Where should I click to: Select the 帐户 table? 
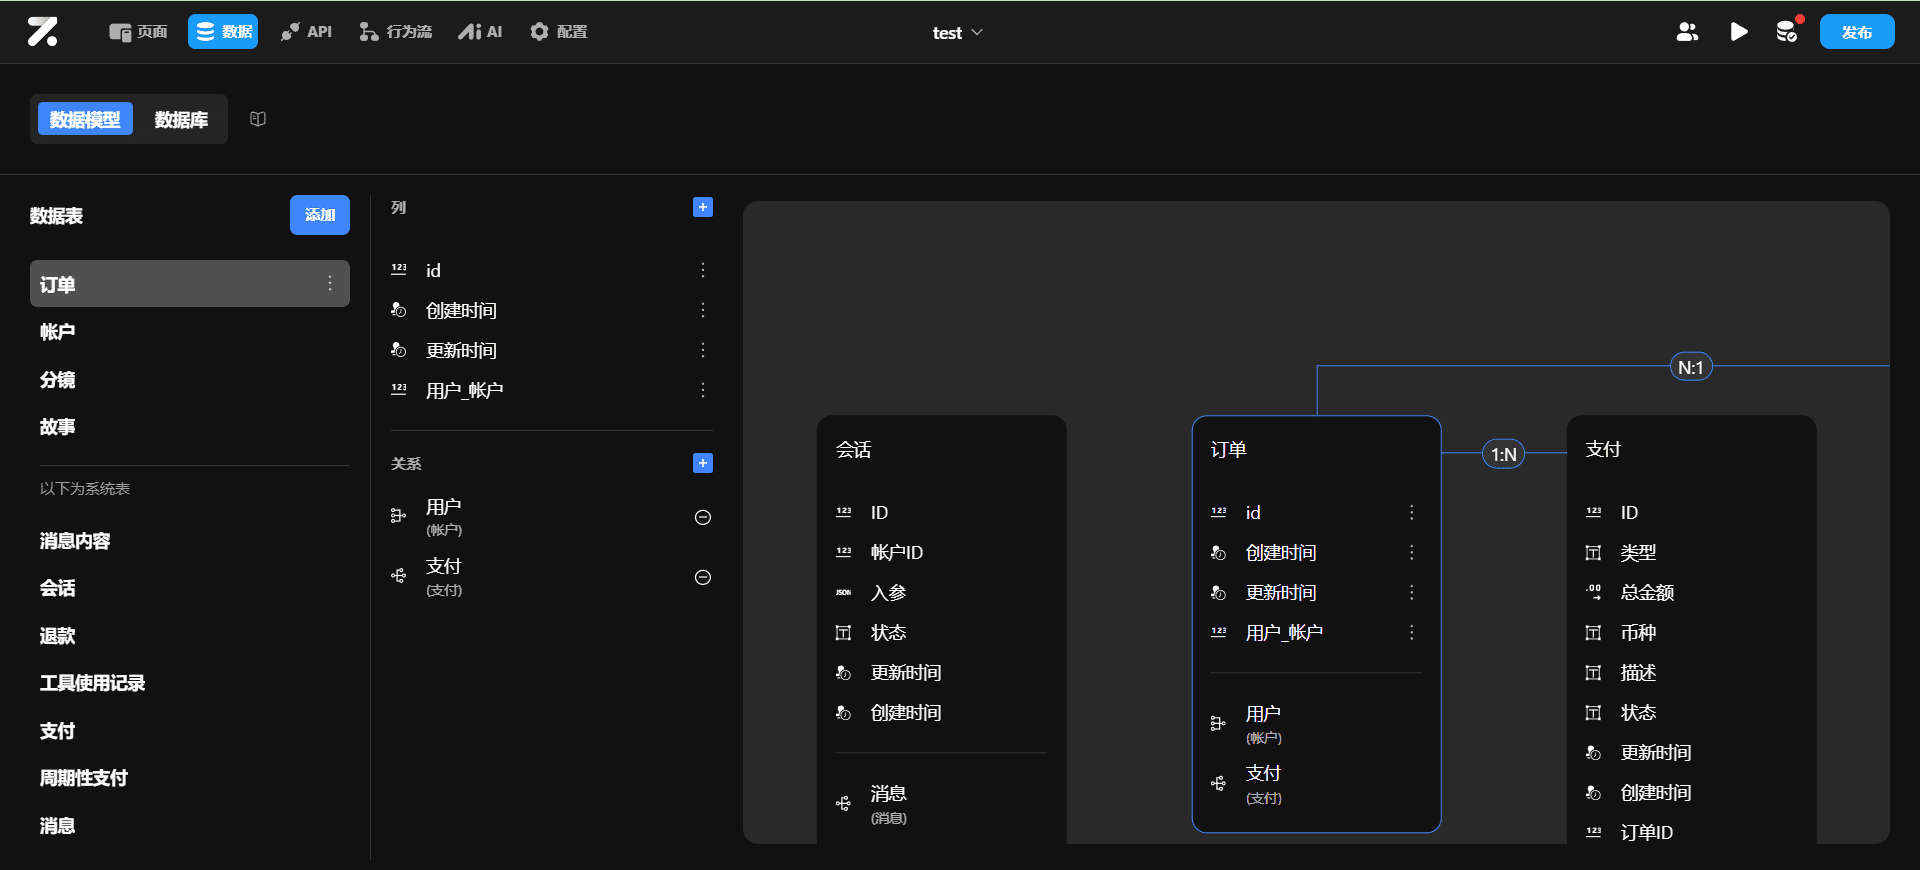190,332
